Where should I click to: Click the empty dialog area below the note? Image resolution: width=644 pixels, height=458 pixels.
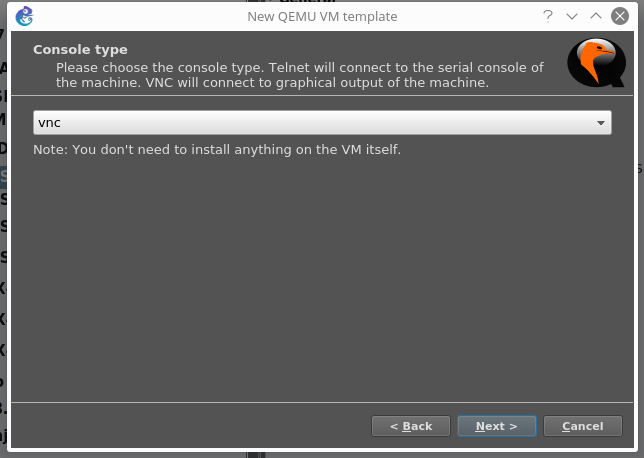[322, 280]
